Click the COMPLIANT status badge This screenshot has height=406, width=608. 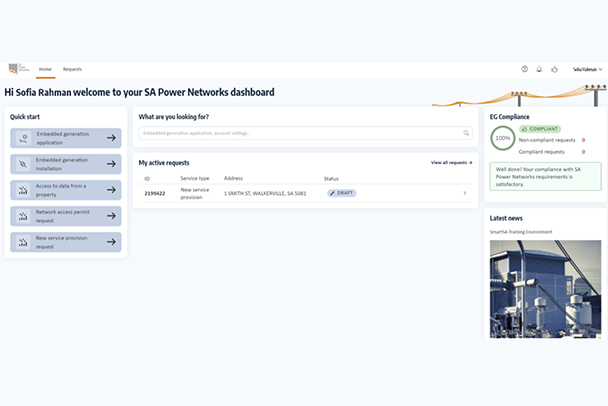(540, 129)
